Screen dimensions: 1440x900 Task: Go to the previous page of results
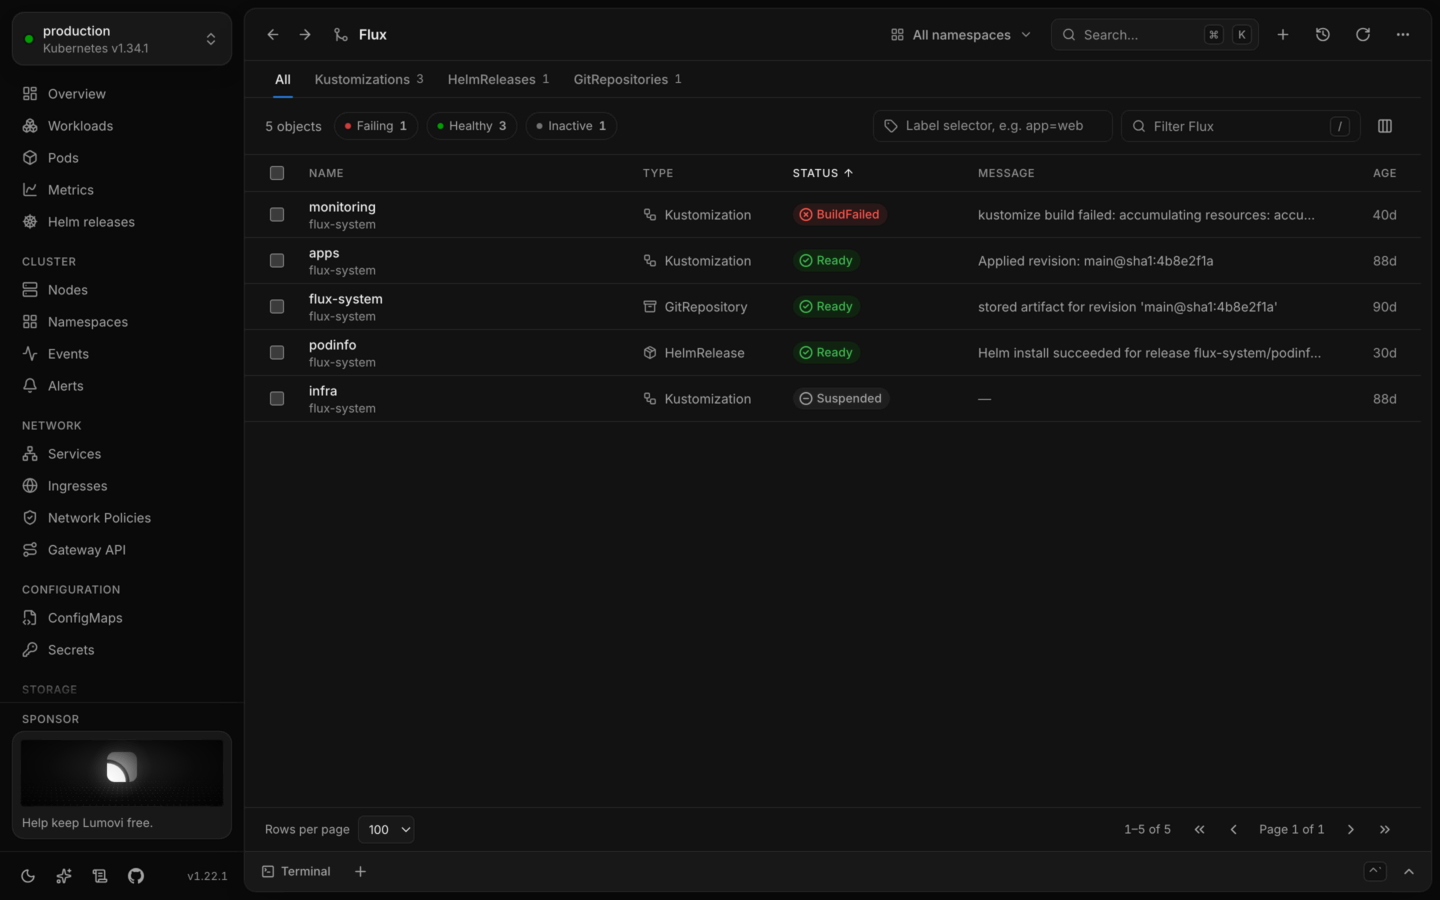[1234, 830]
